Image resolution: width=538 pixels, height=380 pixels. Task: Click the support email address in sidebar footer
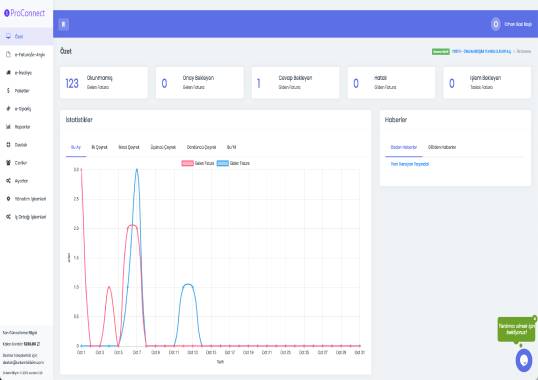coord(23,363)
